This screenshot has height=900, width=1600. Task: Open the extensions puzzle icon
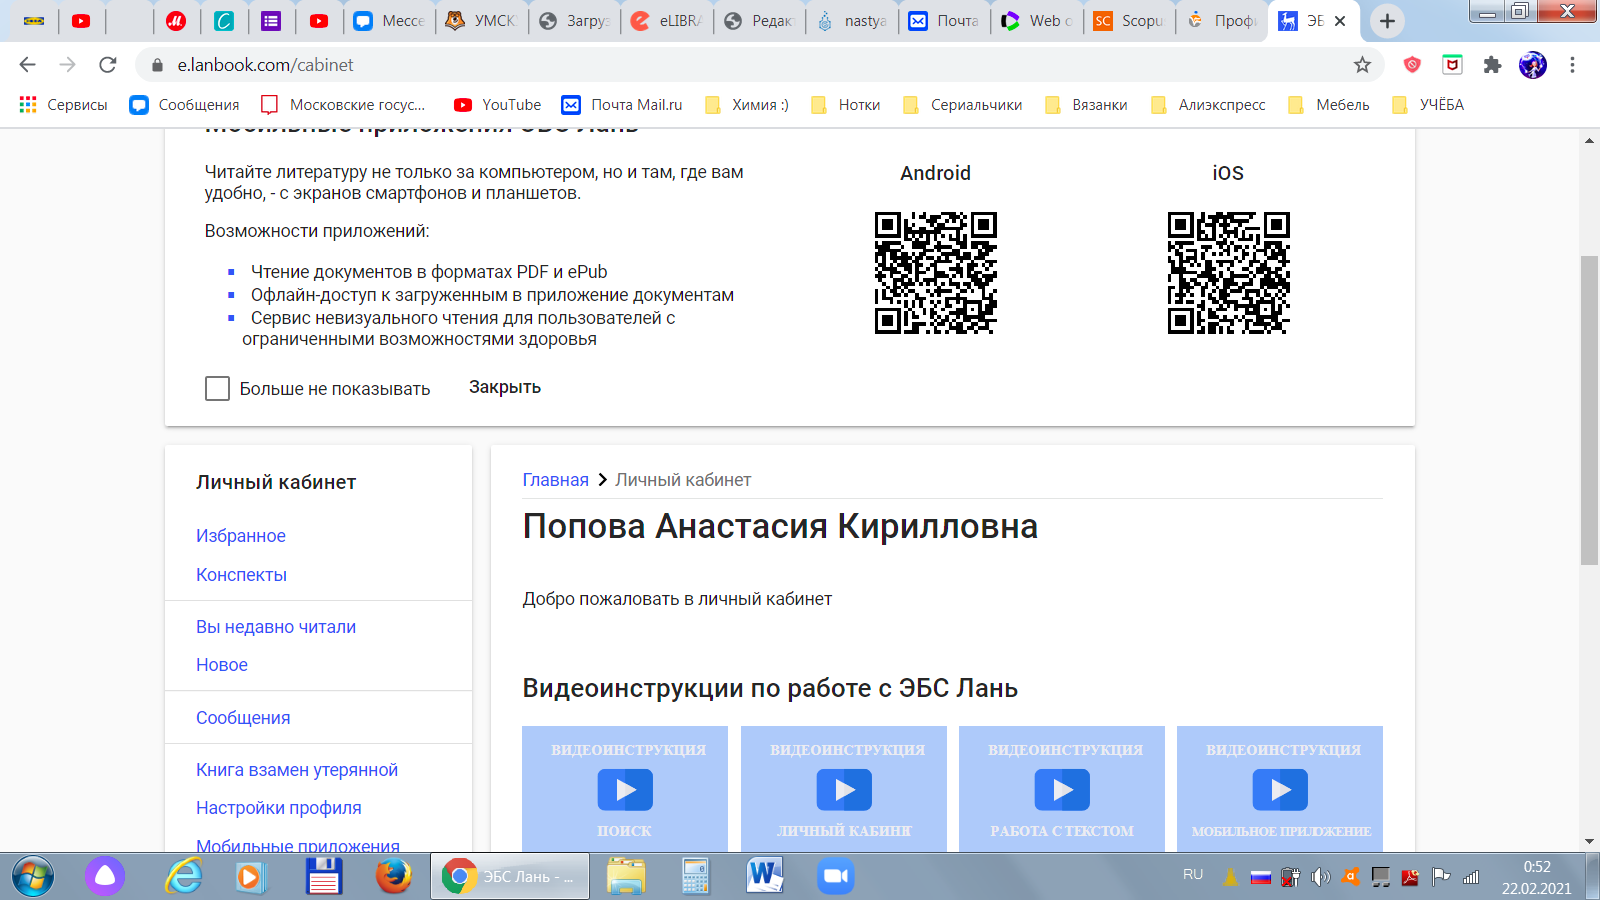coord(1492,65)
